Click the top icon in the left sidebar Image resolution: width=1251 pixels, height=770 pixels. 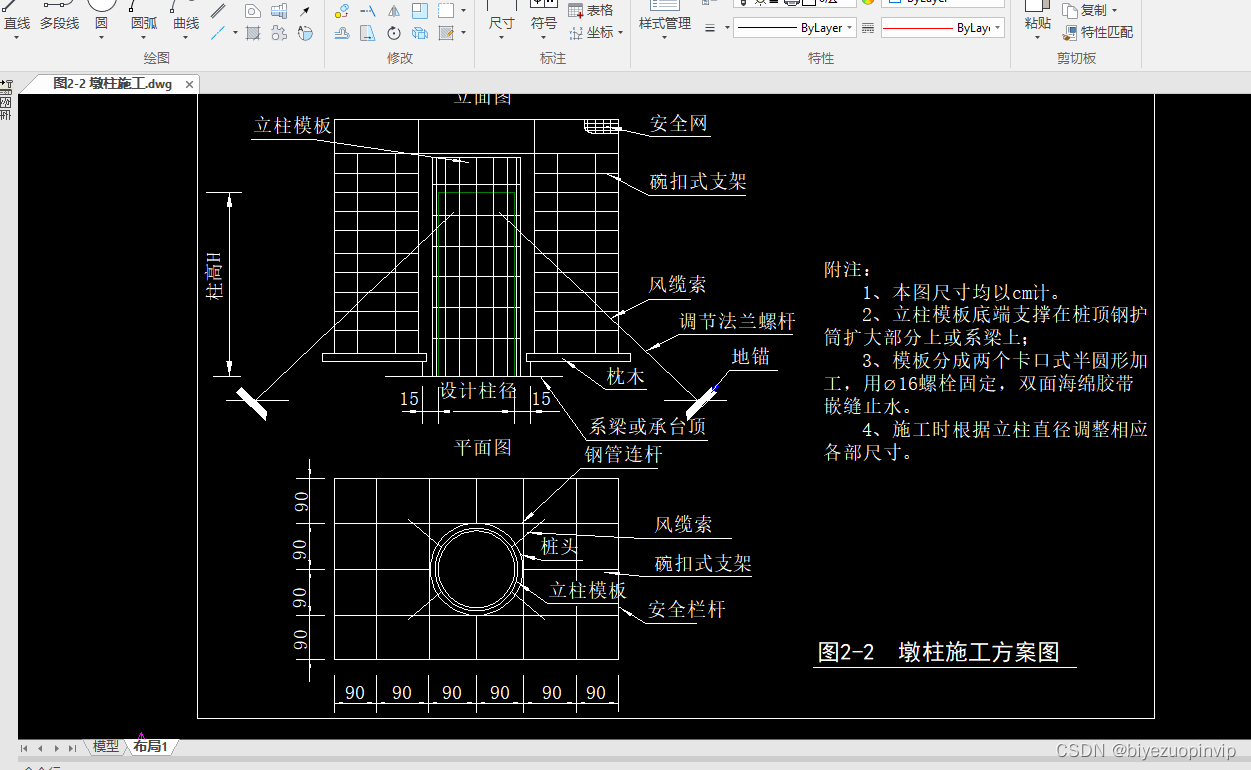[5, 86]
